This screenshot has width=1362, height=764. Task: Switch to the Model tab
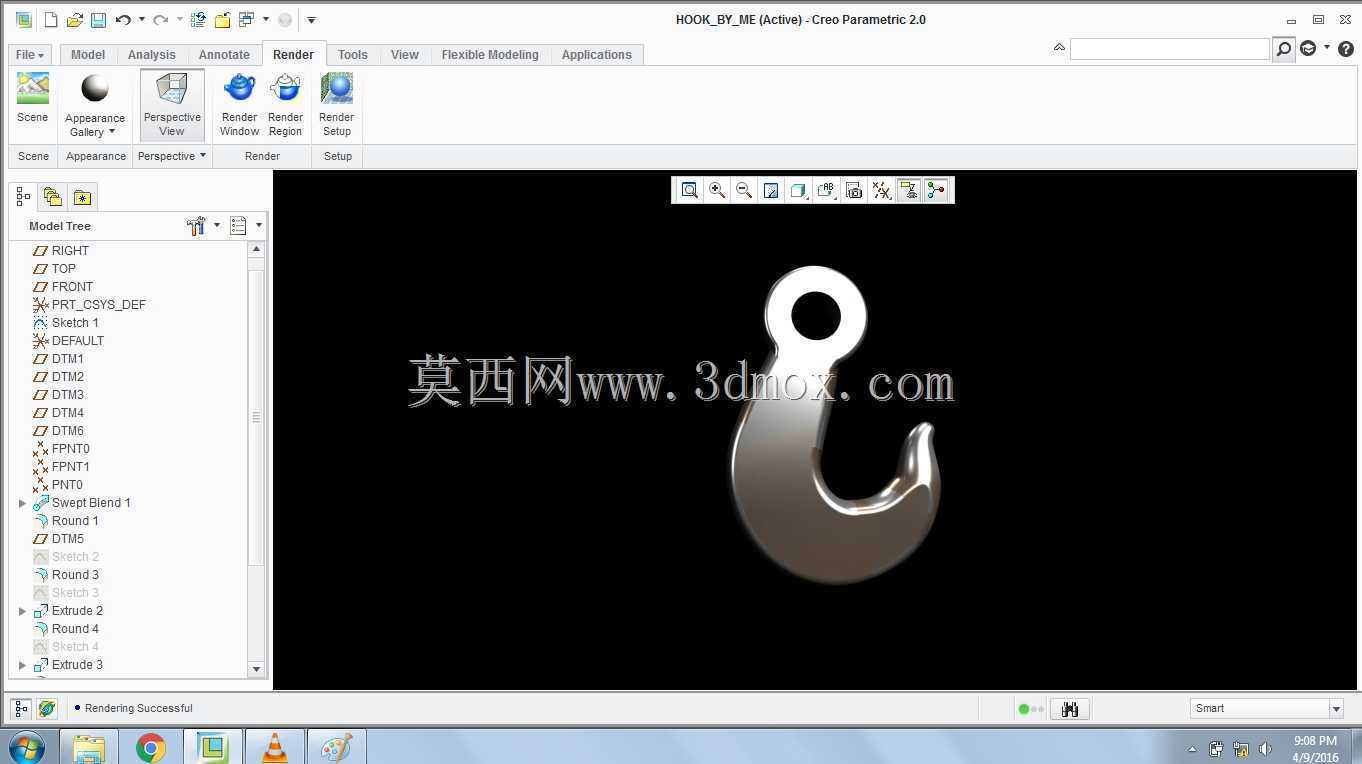(88, 55)
